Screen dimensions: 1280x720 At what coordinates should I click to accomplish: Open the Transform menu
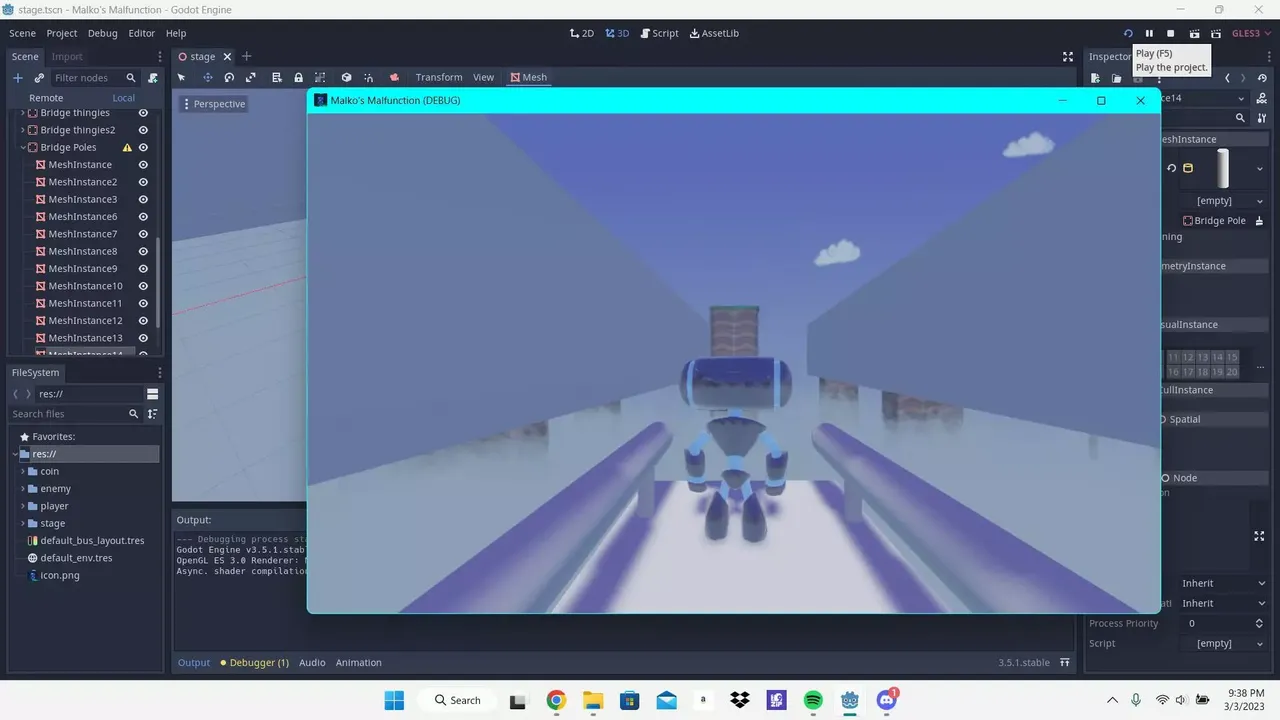click(x=439, y=77)
